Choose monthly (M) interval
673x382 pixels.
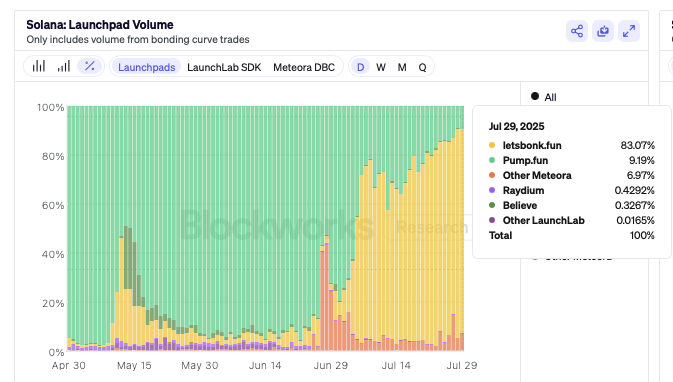coord(402,67)
